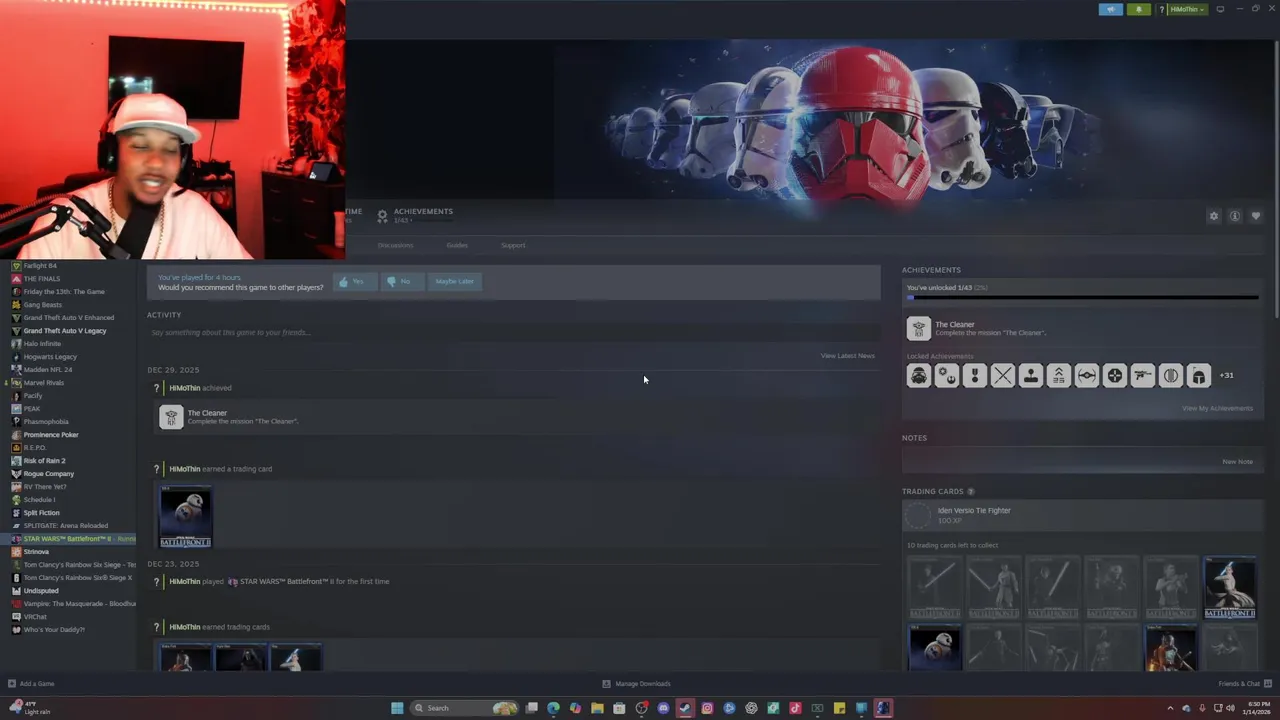Viewport: 1280px width, 720px height.
Task: Select the TIE fighter locked achievement
Action: (x=1087, y=376)
